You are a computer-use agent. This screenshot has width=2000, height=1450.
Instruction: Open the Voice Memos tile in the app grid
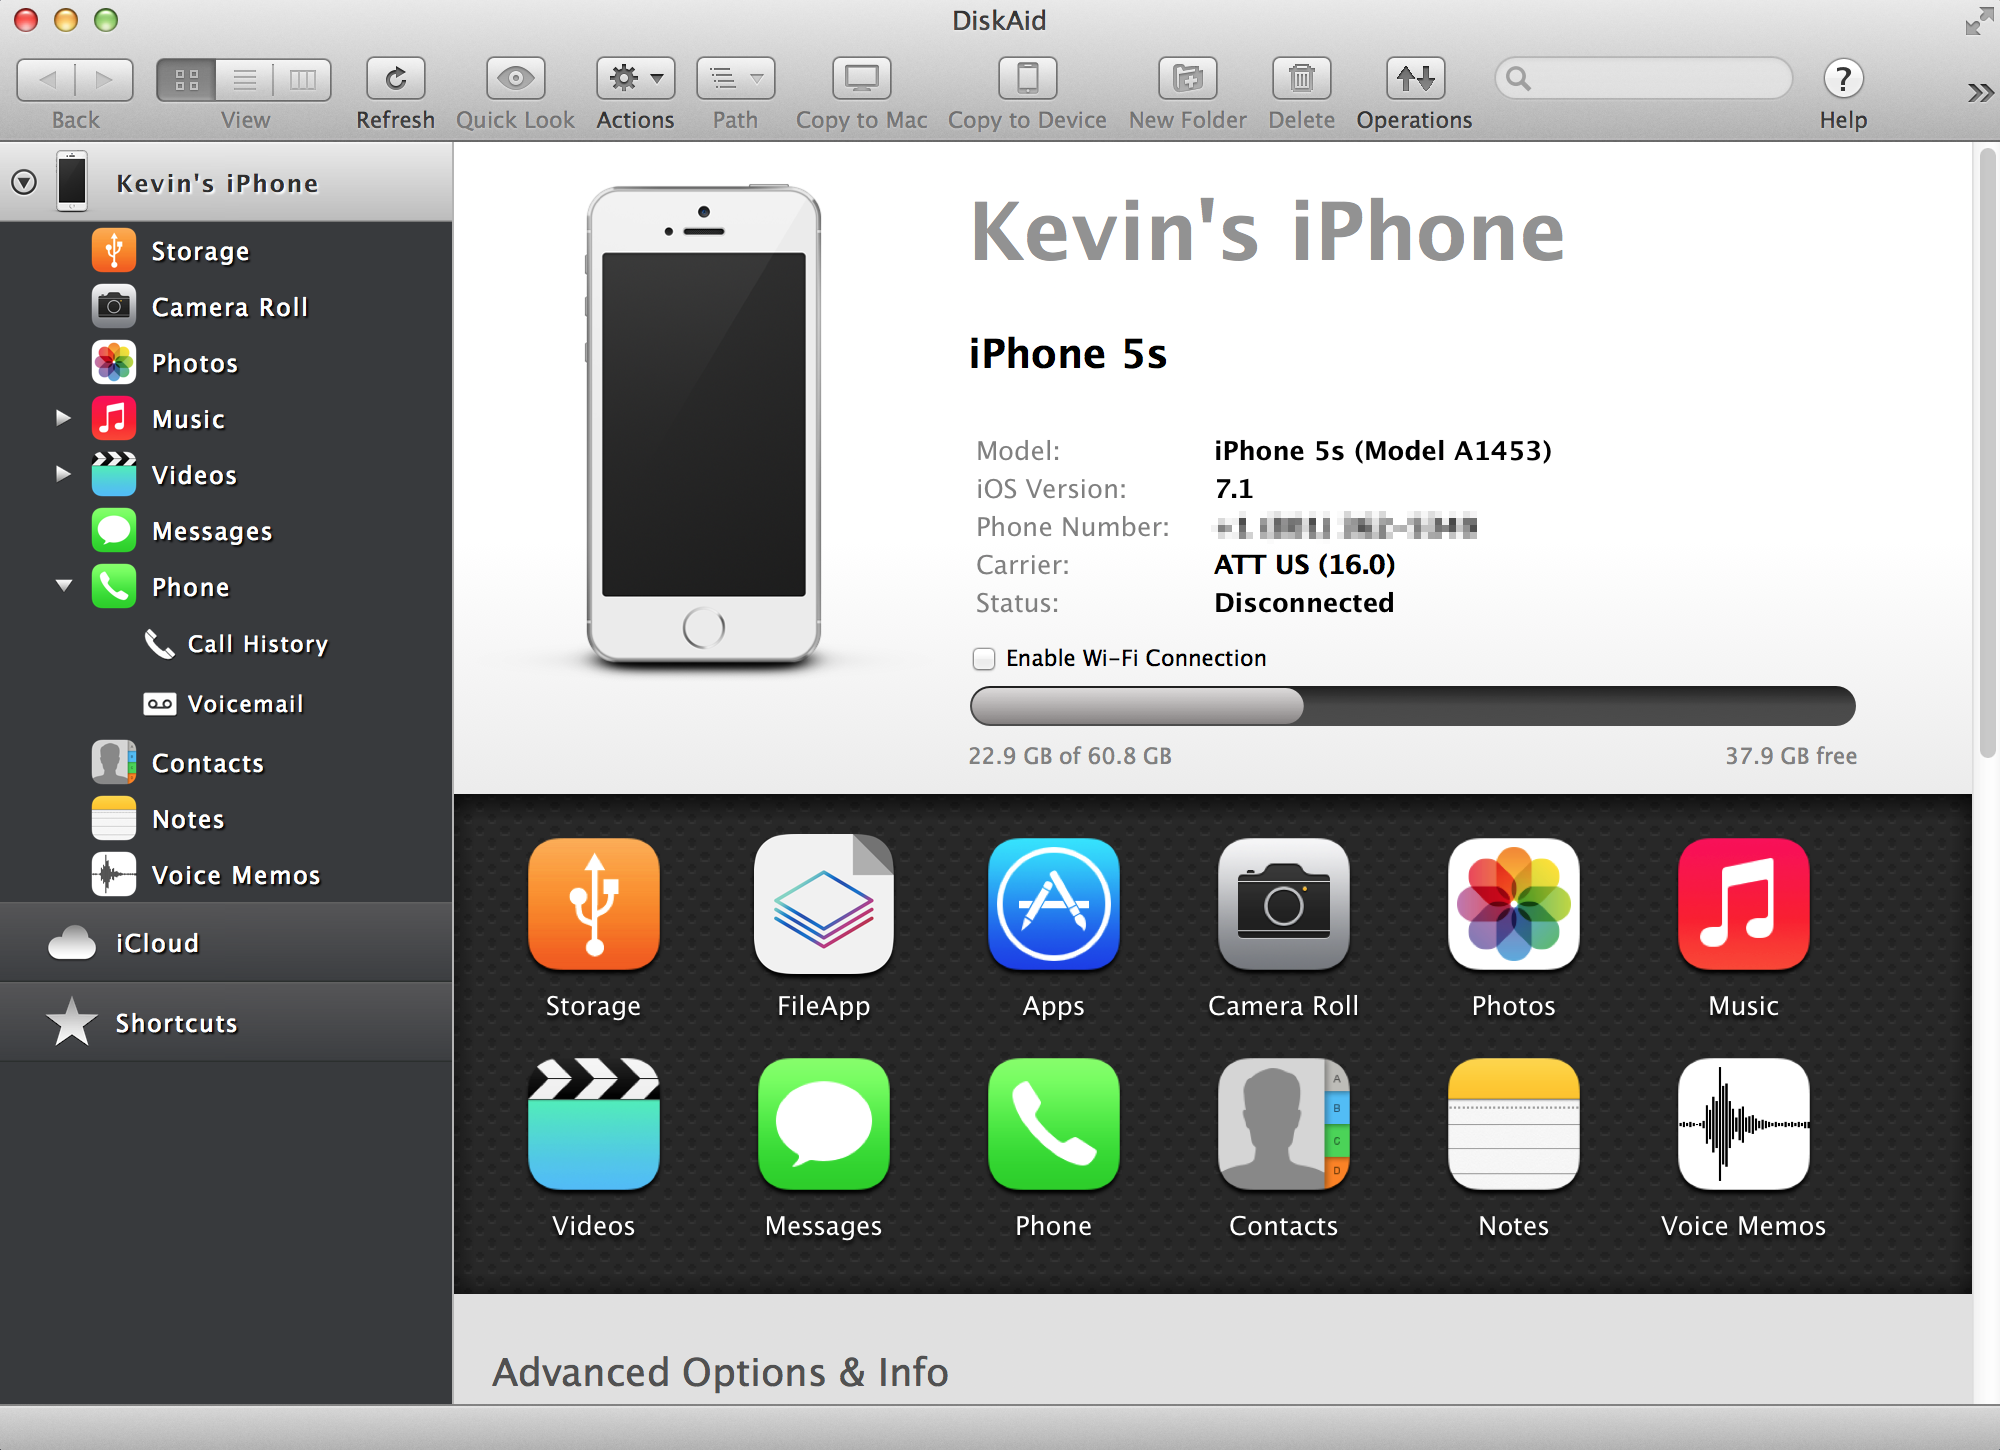1743,1124
